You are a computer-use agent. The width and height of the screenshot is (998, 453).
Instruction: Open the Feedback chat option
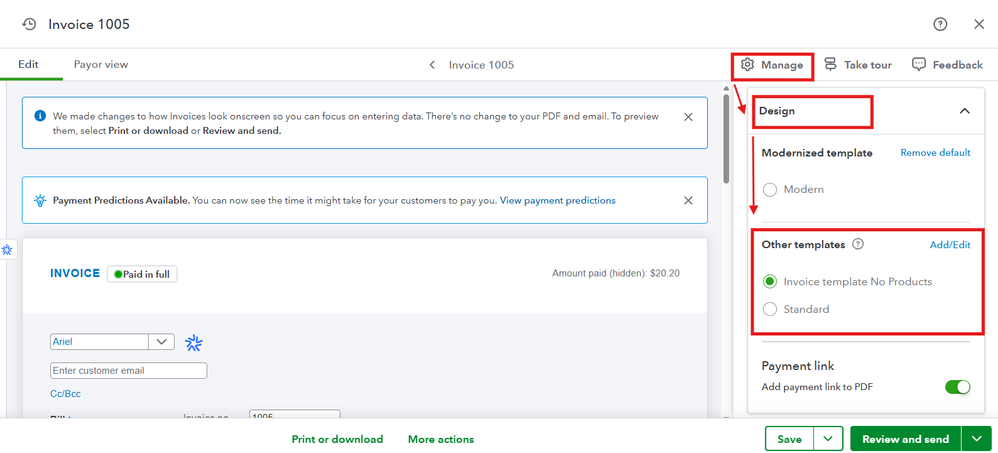coord(947,65)
